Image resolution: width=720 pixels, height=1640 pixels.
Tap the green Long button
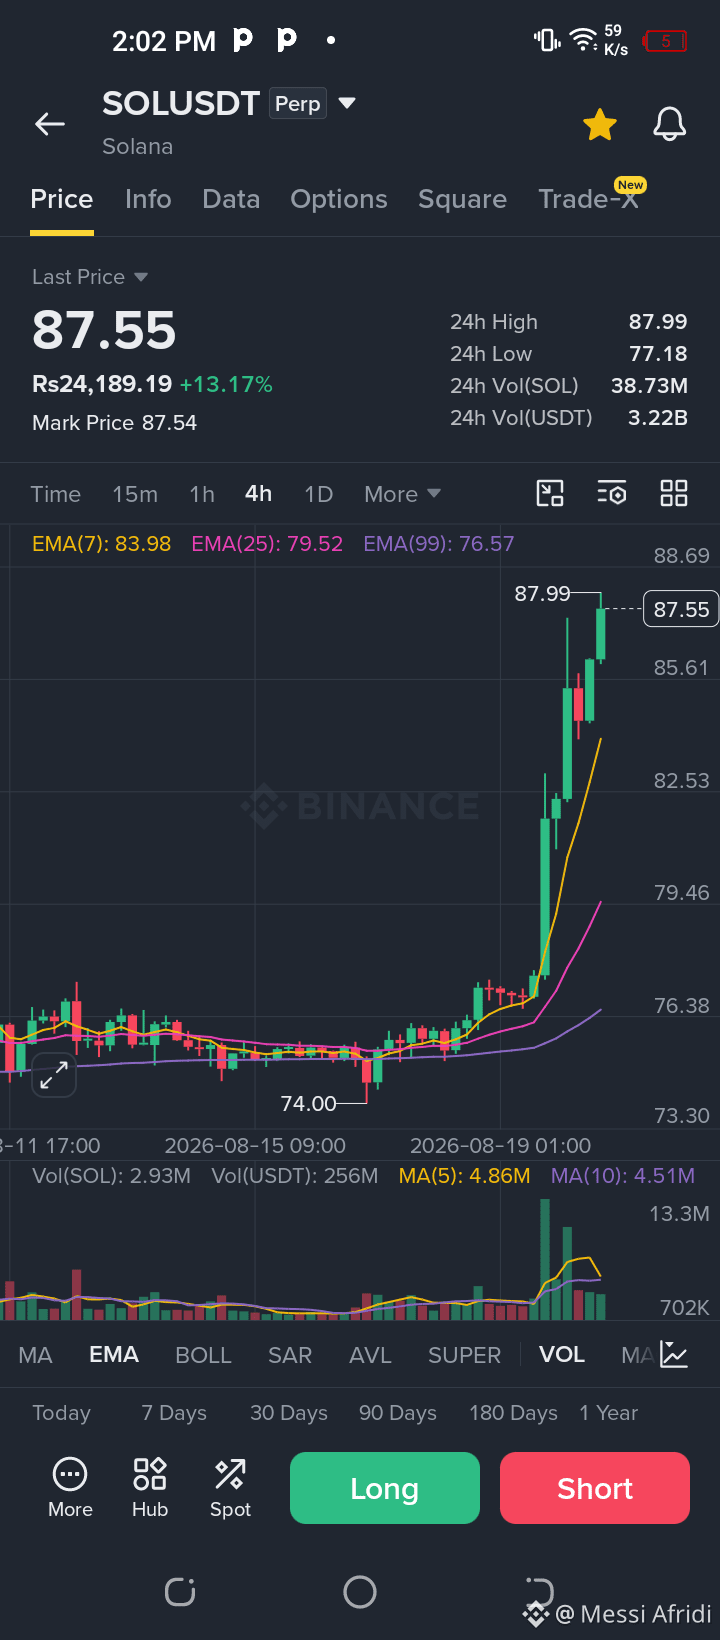(x=385, y=1488)
